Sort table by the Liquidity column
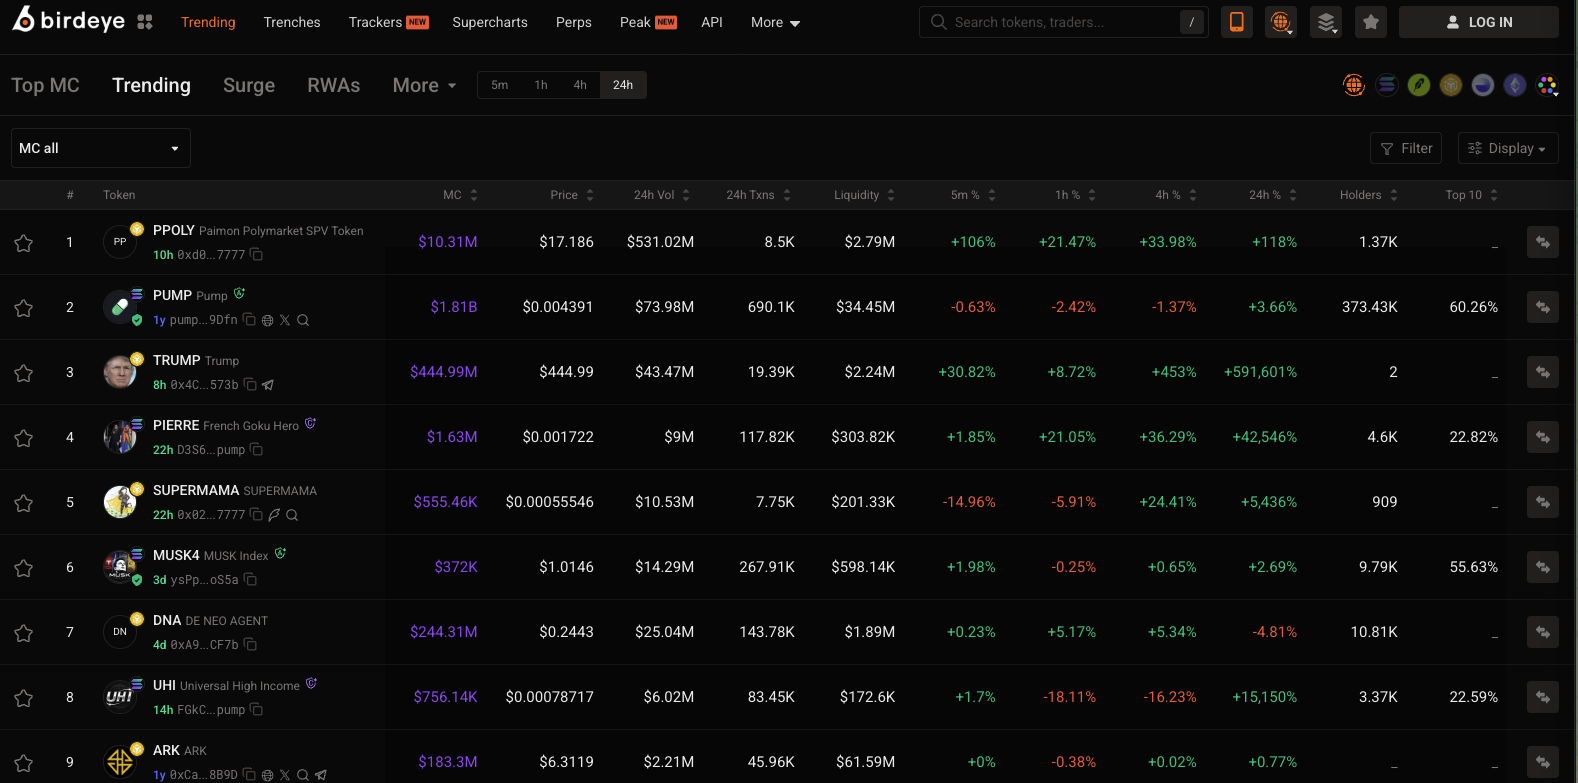The width and height of the screenshot is (1578, 783). [x=865, y=195]
